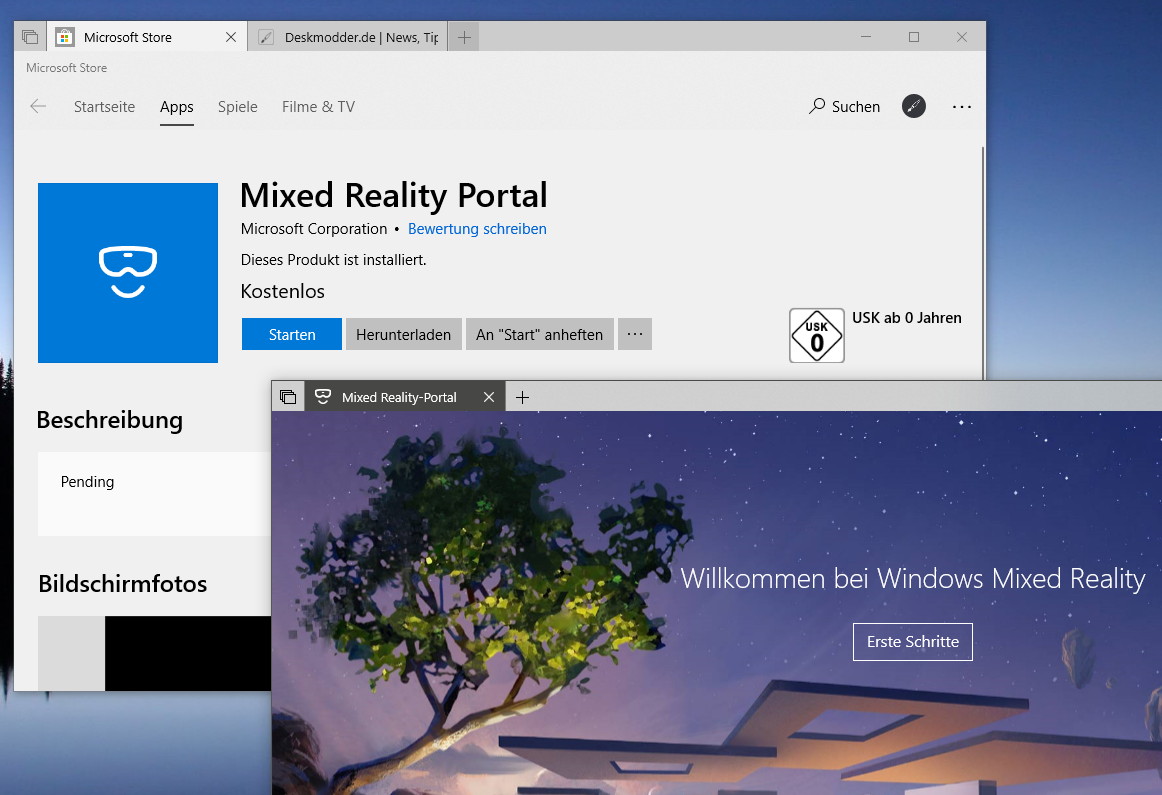Maximize the Microsoft Store window
This screenshot has width=1162, height=795.
[x=914, y=37]
